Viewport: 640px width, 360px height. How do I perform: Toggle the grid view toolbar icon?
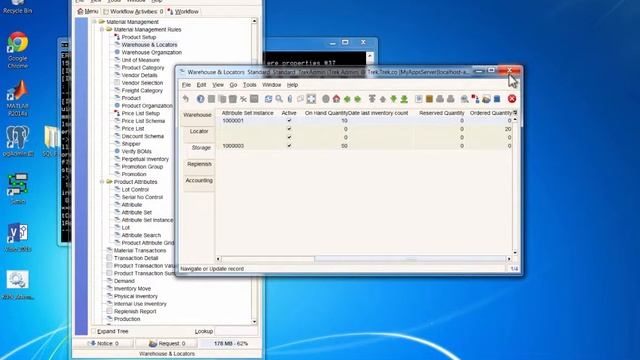coord(311,99)
